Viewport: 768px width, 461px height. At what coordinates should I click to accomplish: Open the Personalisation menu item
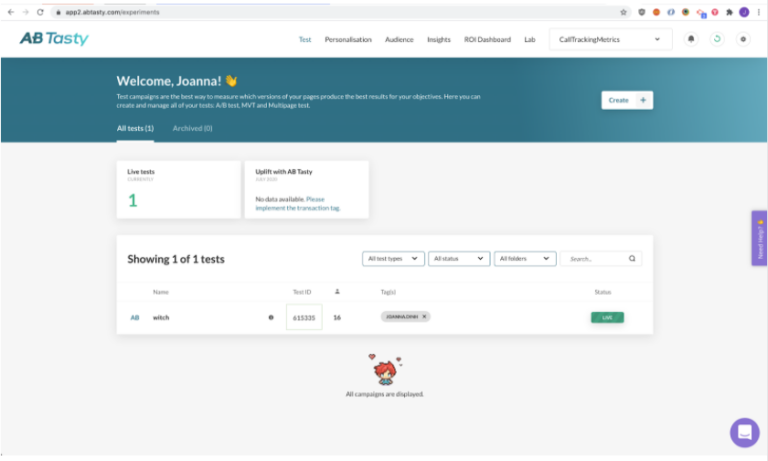[x=348, y=39]
